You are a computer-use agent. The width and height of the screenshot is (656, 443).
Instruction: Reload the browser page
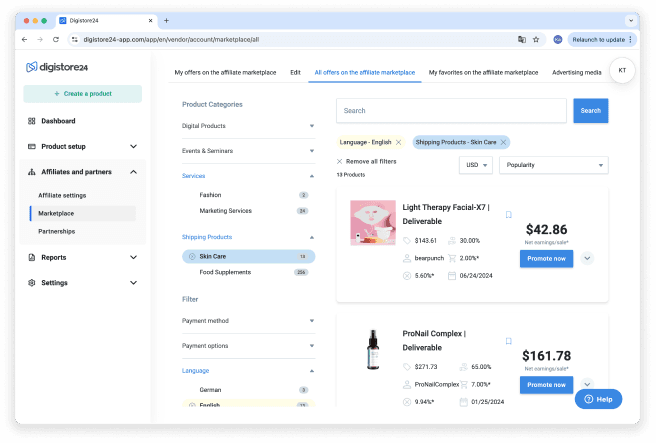coord(56,39)
